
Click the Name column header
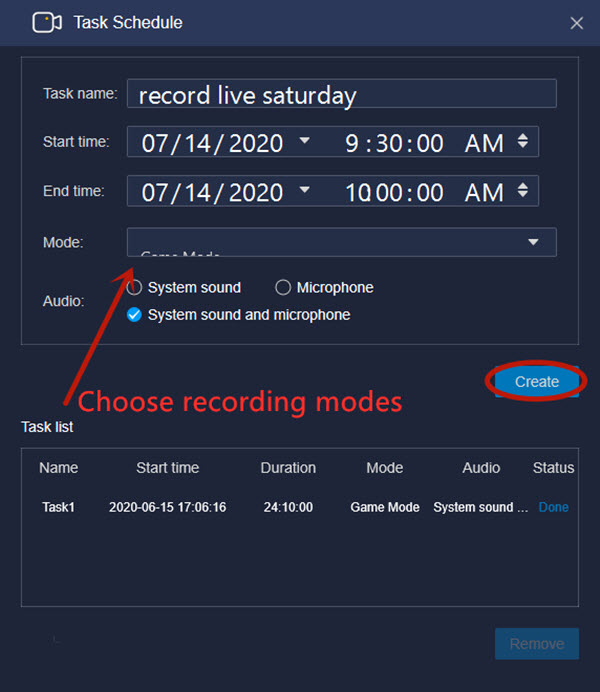59,468
